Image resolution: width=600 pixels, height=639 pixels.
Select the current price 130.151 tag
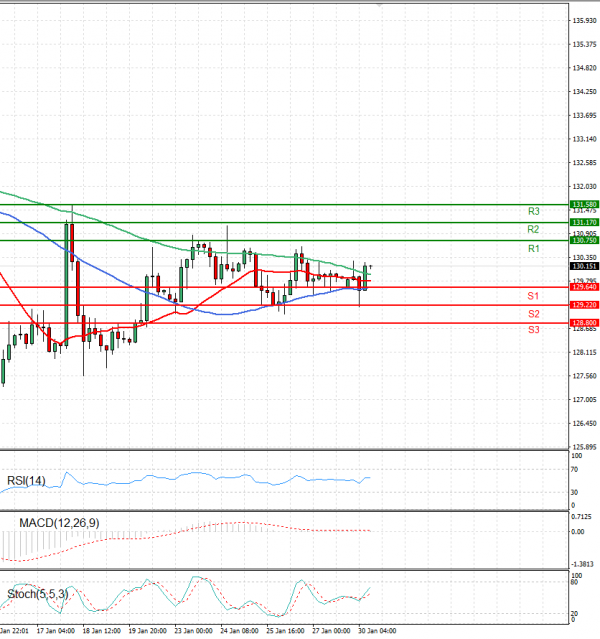[x=585, y=266]
